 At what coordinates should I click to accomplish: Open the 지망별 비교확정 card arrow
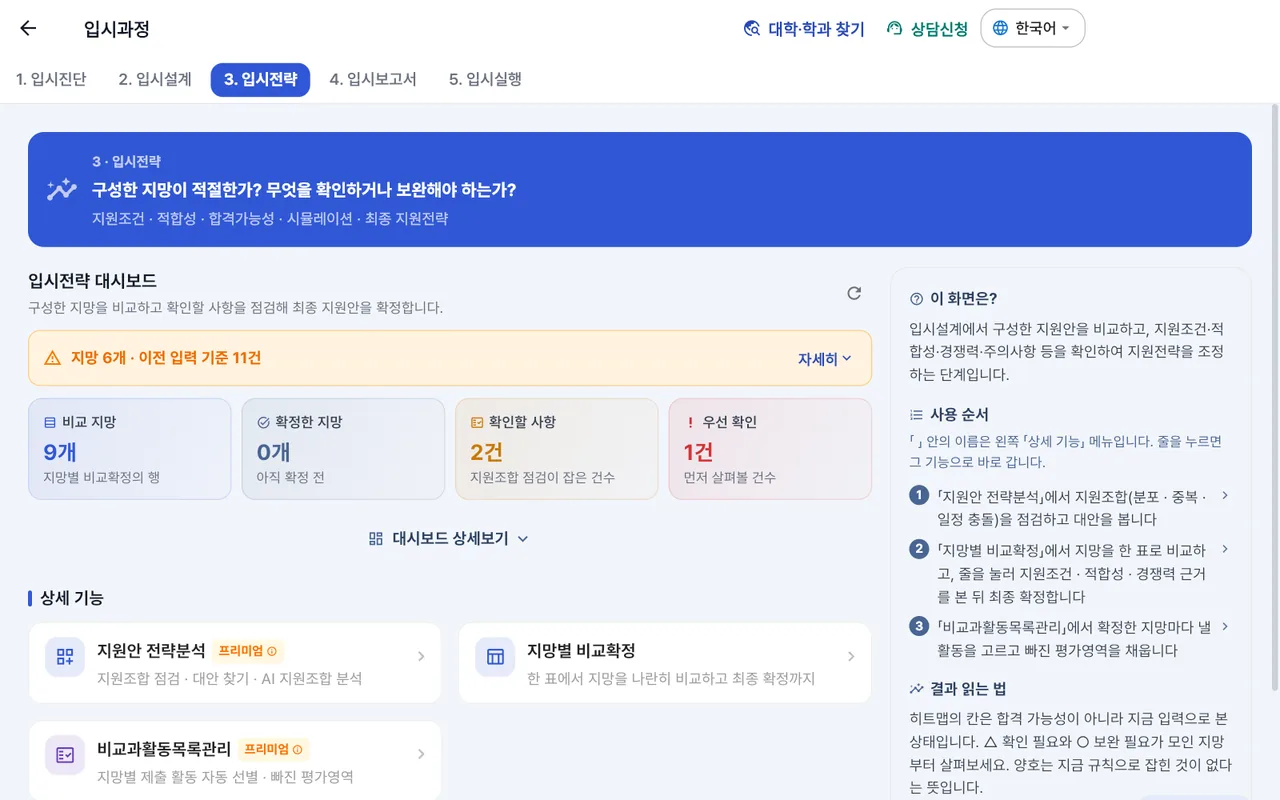pos(851,657)
